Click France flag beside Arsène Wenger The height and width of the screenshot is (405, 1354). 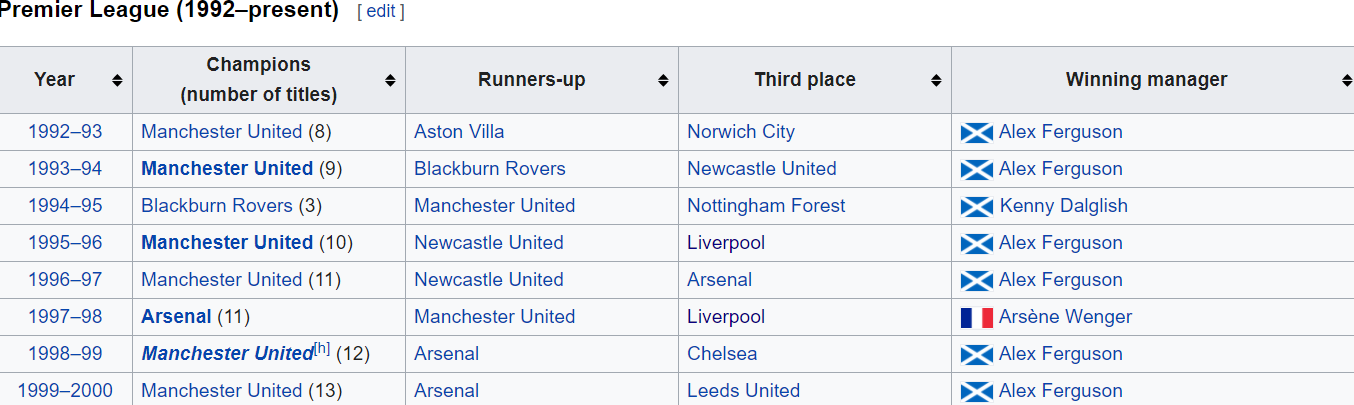[x=976, y=317]
